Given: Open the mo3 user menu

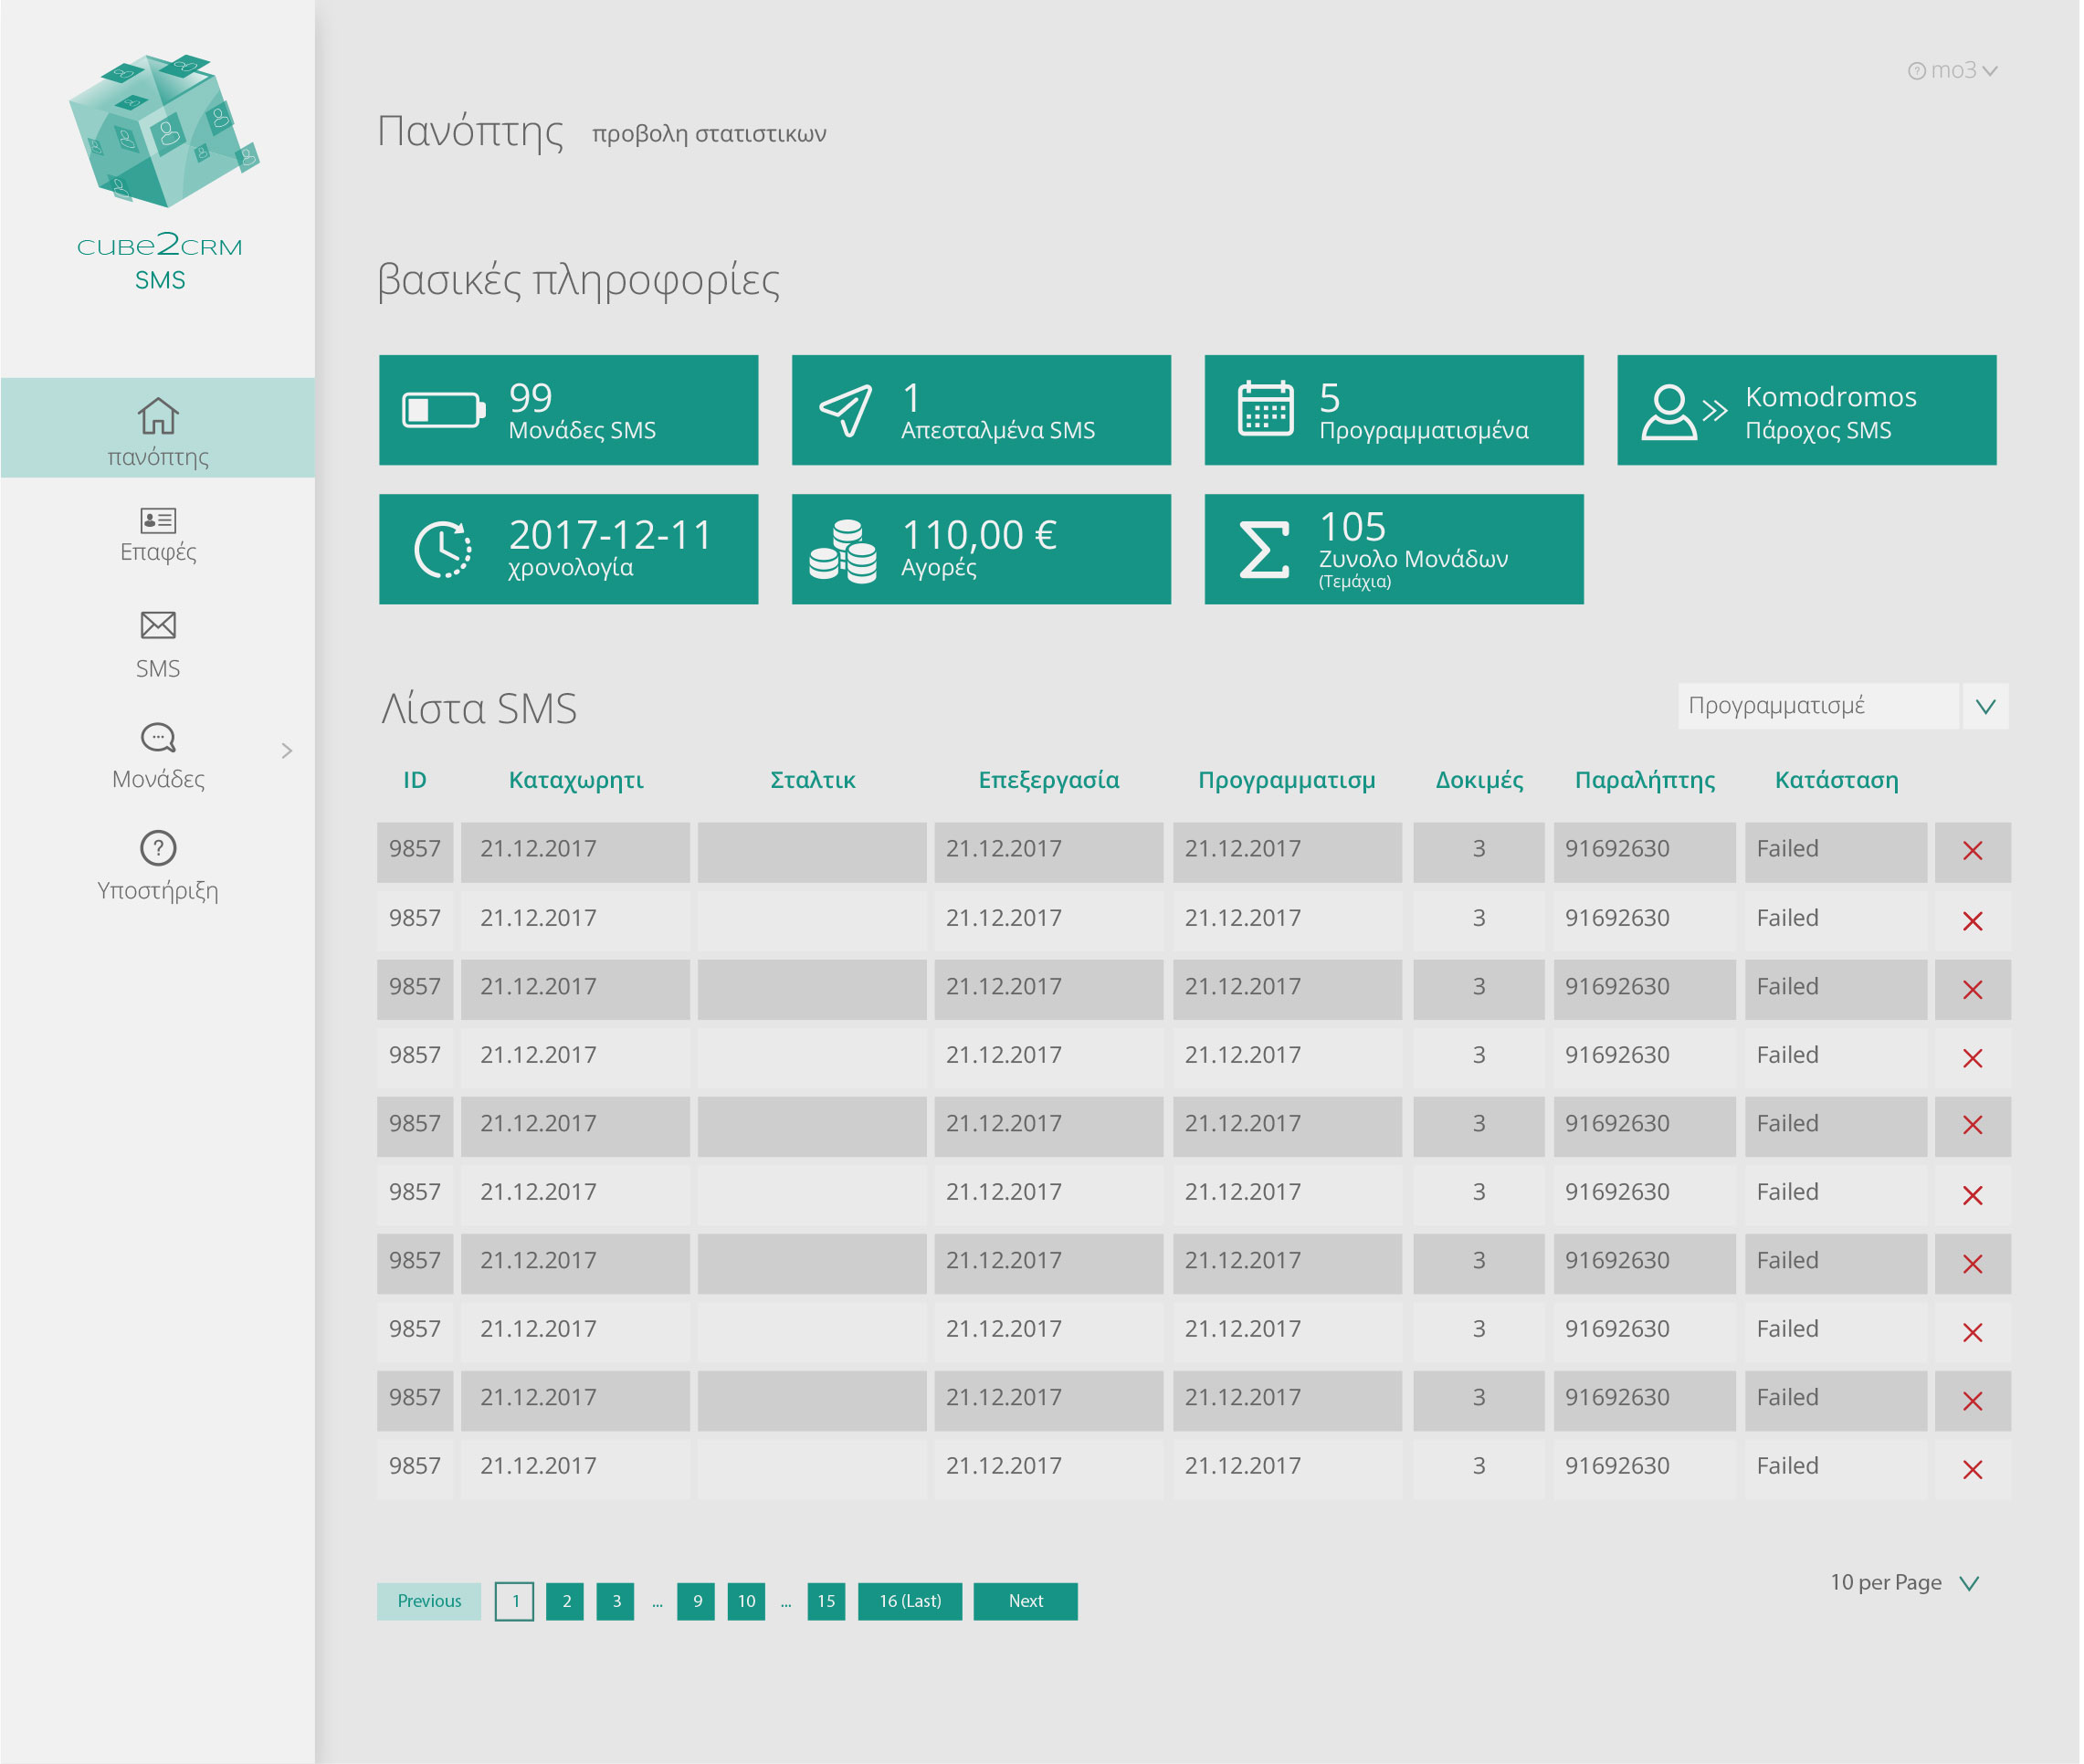Looking at the screenshot, I should (1954, 70).
